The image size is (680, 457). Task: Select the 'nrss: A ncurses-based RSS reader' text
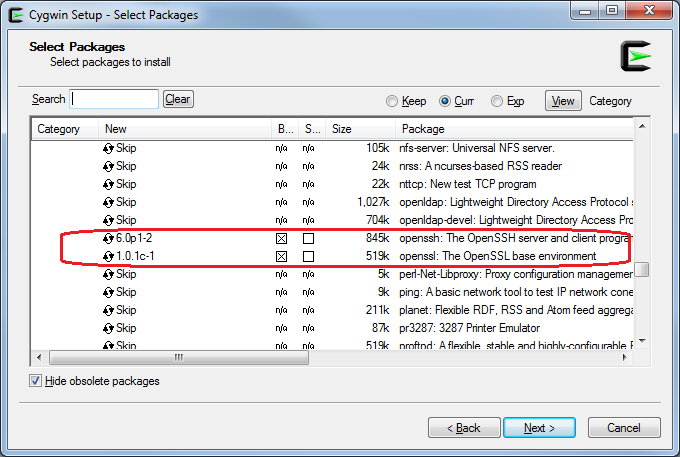point(480,166)
